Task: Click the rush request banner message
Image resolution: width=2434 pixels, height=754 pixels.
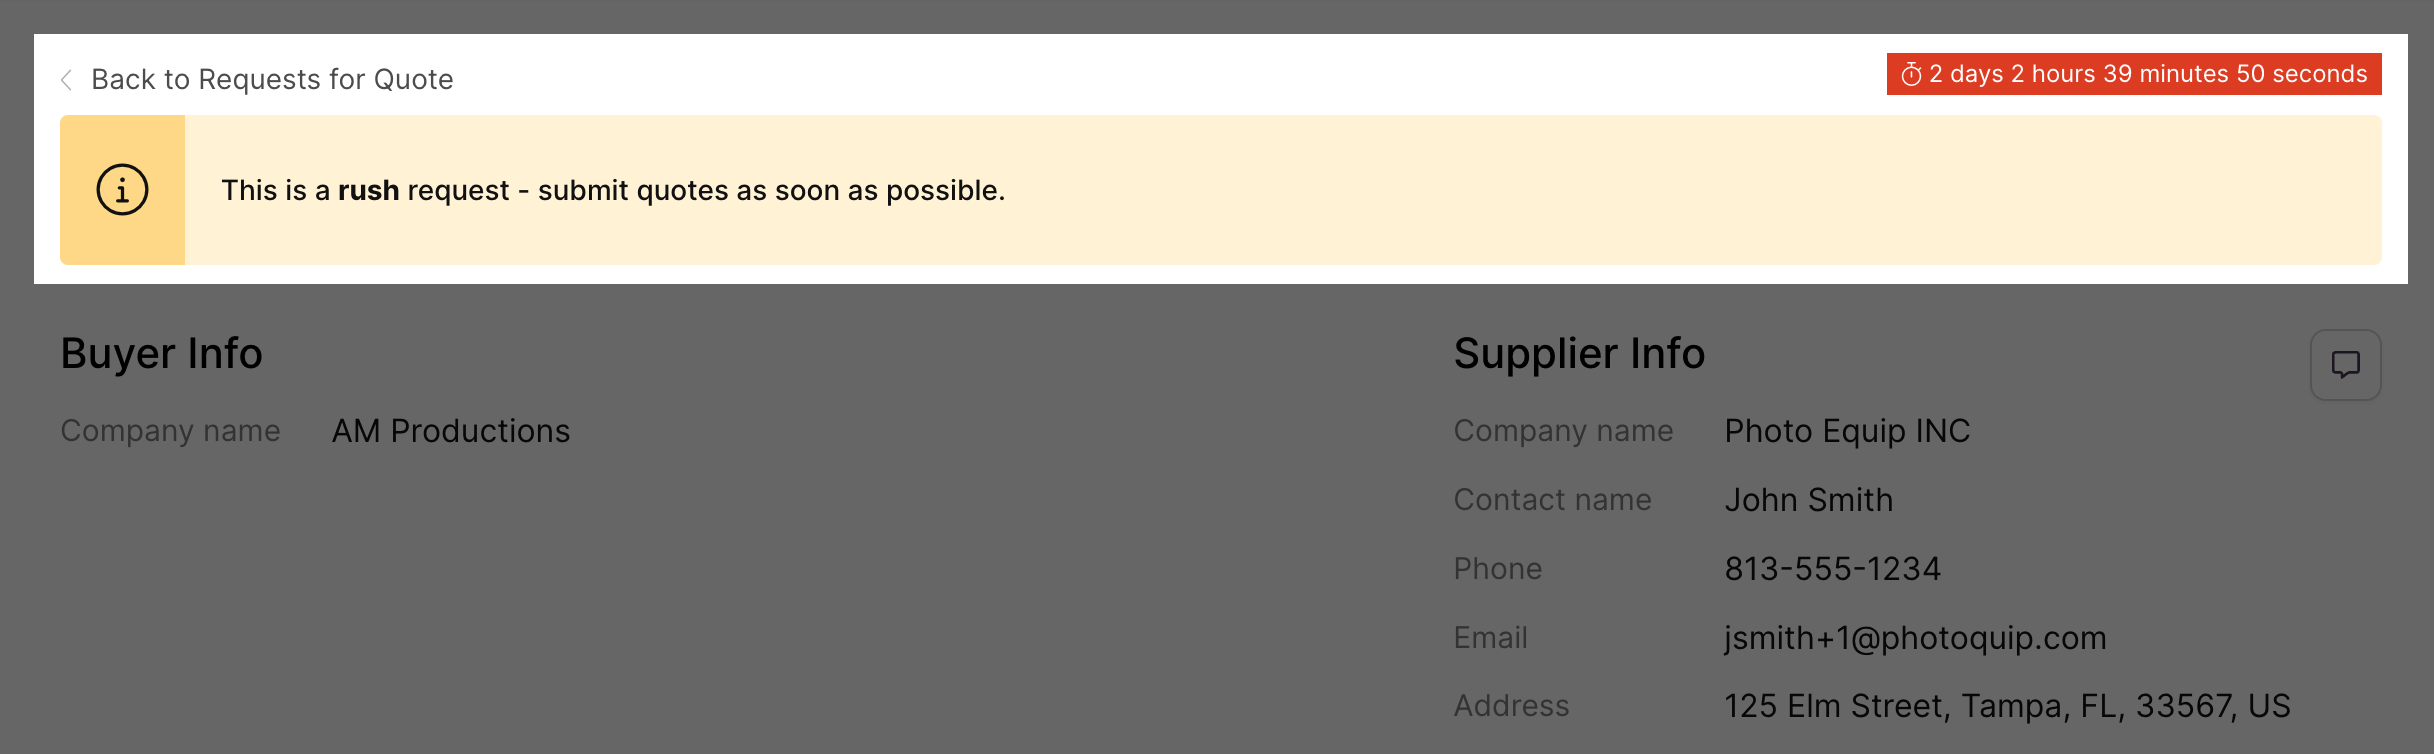Action: 613,190
